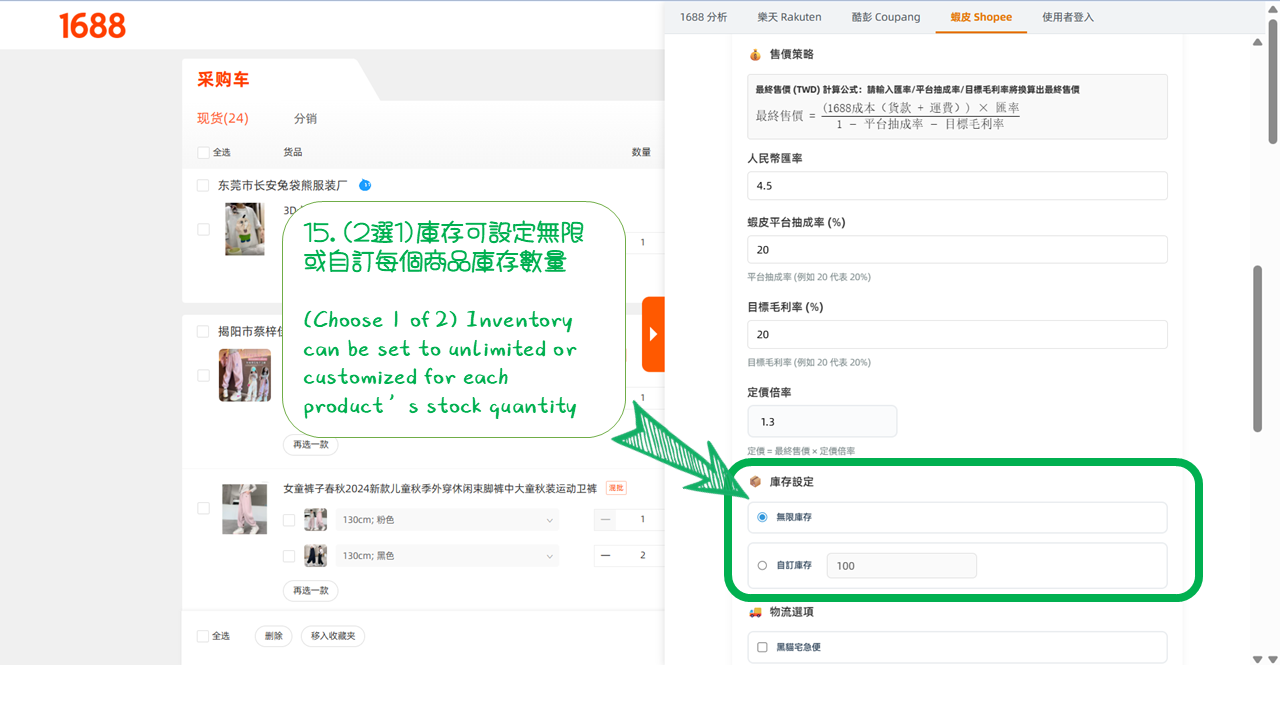Click the money bag icon next to 售價策略
The width and height of the screenshot is (1280, 720).
[x=754, y=55]
